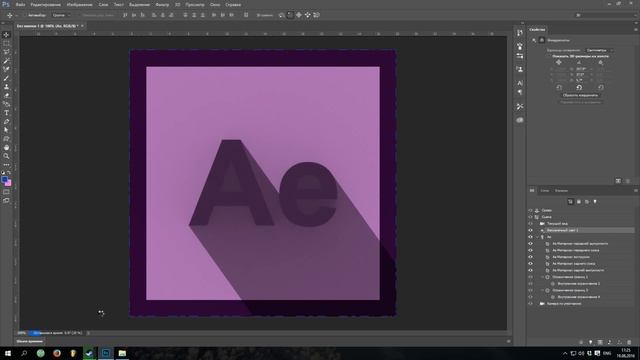Toggle visibility of Сцена entry
The width and height of the screenshot is (640, 360).
pos(530,217)
